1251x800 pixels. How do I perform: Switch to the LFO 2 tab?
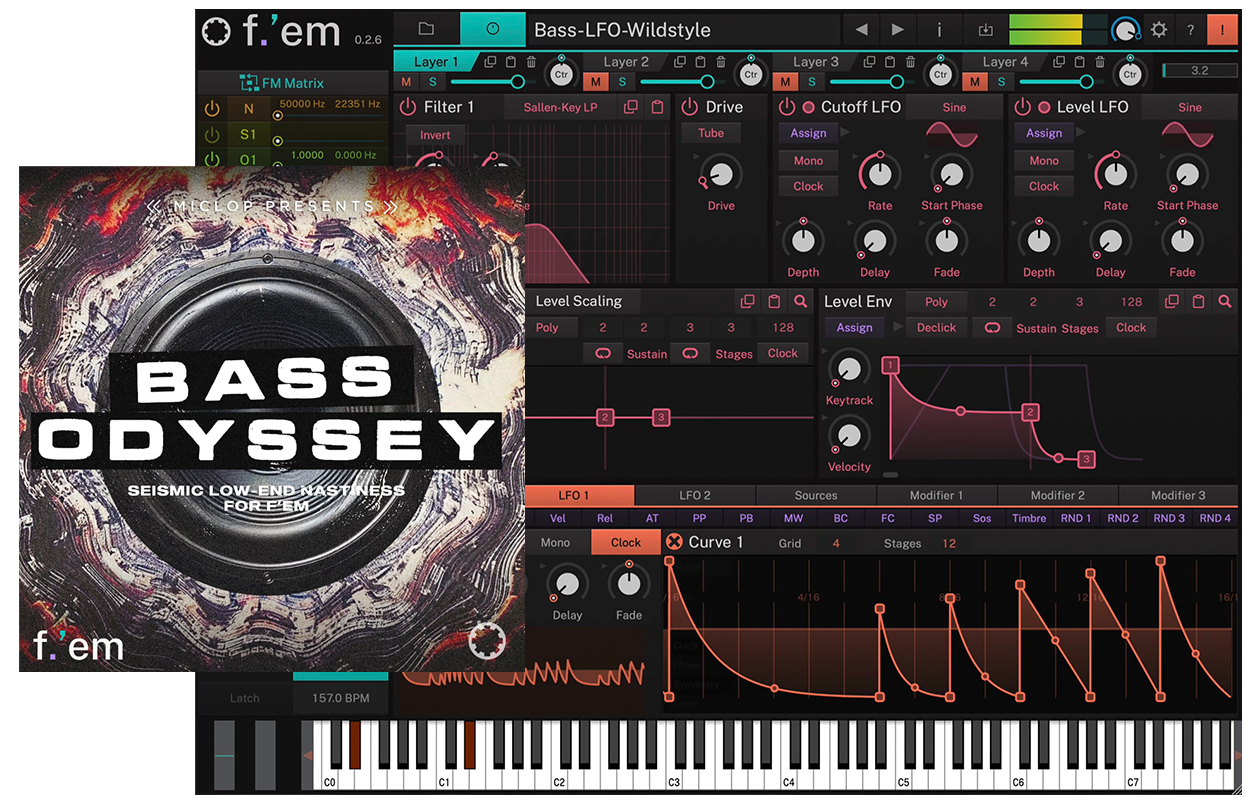(x=695, y=495)
